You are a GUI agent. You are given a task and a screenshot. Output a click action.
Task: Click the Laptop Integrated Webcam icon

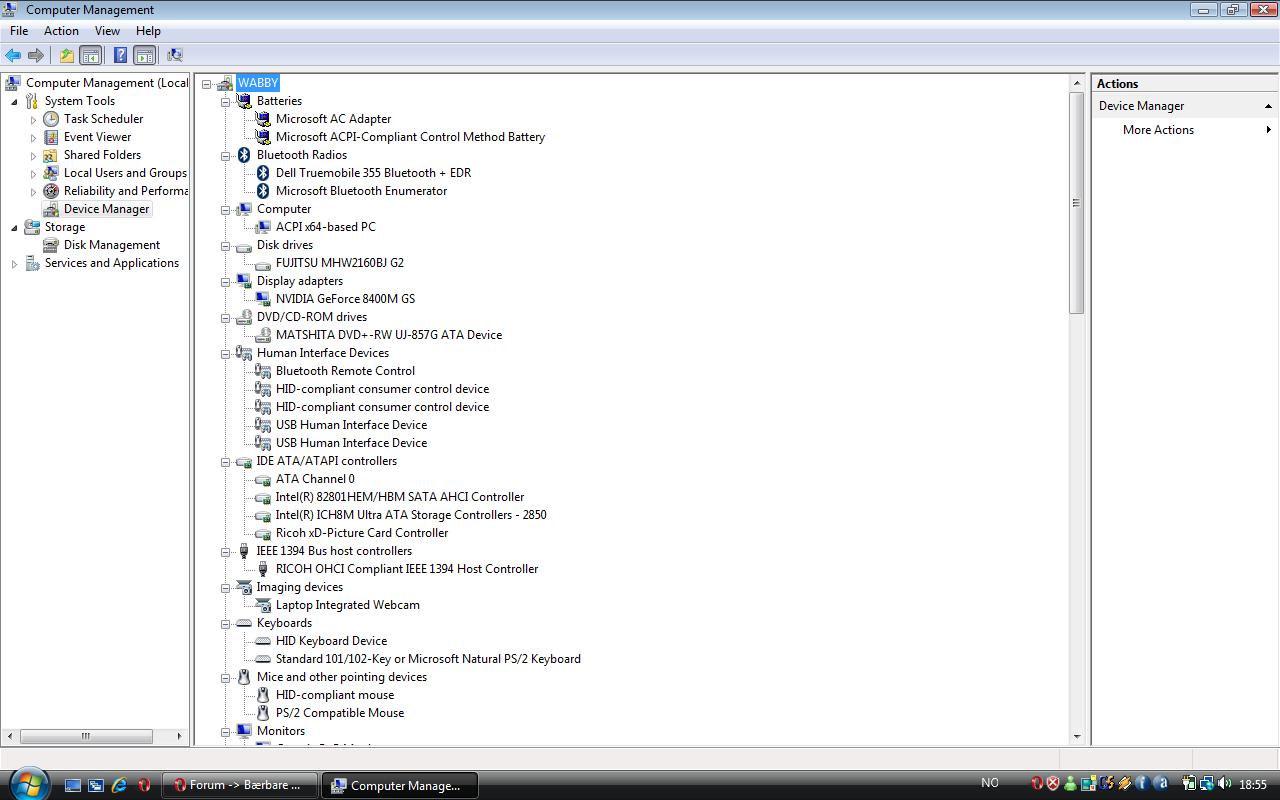263,605
